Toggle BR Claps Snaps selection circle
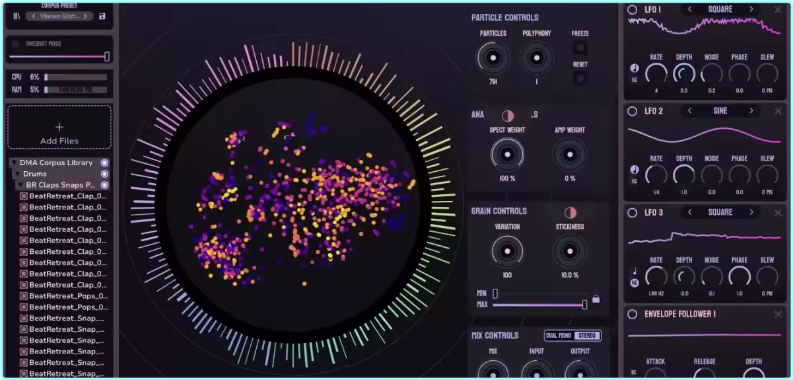Viewport: 793px width, 380px height. (104, 185)
